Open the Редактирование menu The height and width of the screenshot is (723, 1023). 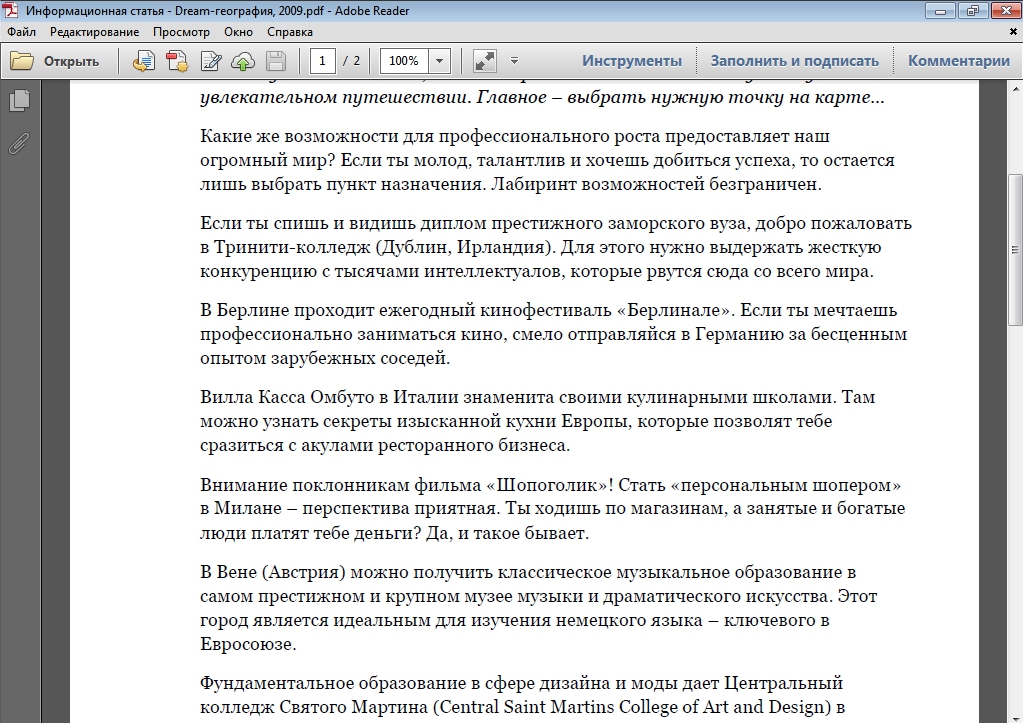95,32
